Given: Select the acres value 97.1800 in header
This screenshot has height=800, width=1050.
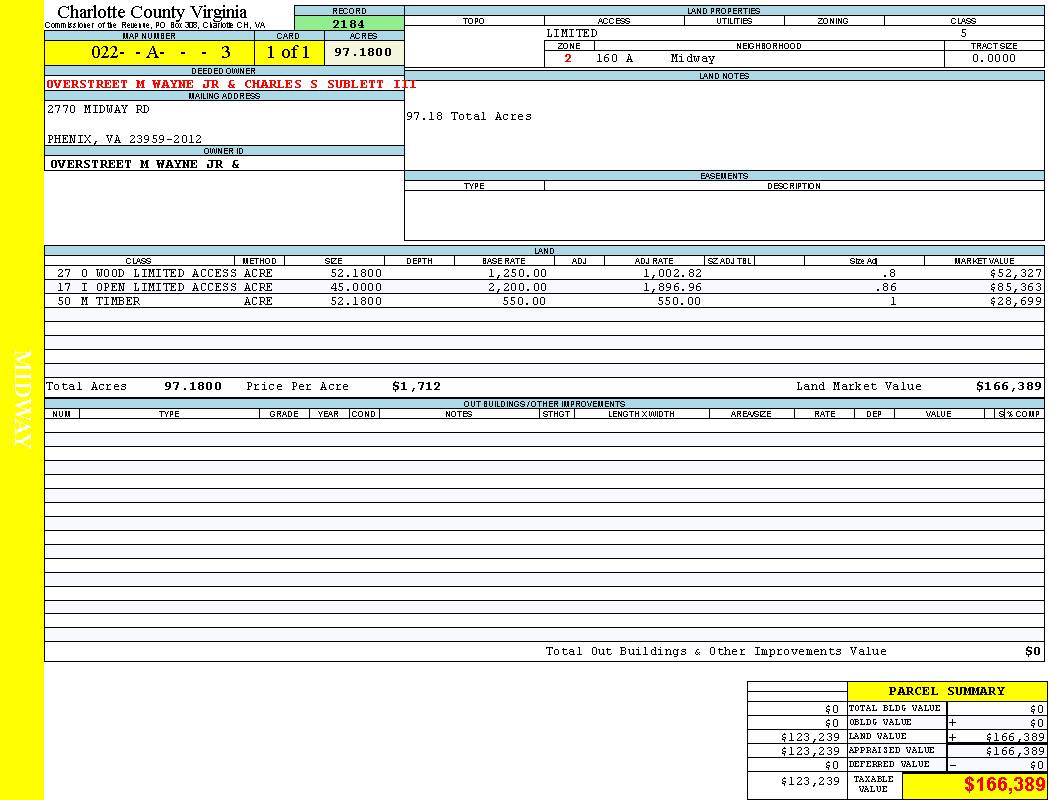Looking at the screenshot, I should pyautogui.click(x=363, y=52).
